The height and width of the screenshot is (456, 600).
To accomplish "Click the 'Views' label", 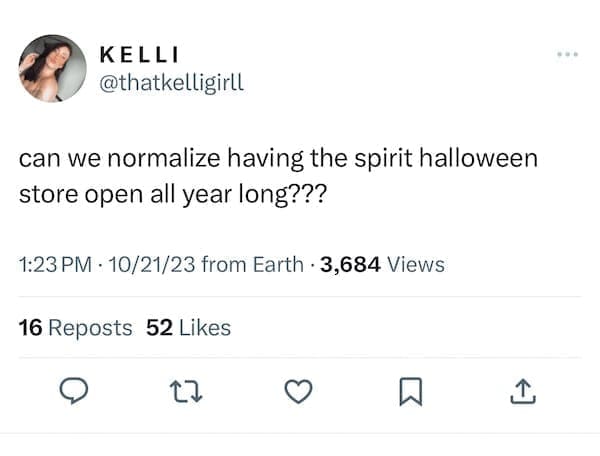I will (x=415, y=265).
